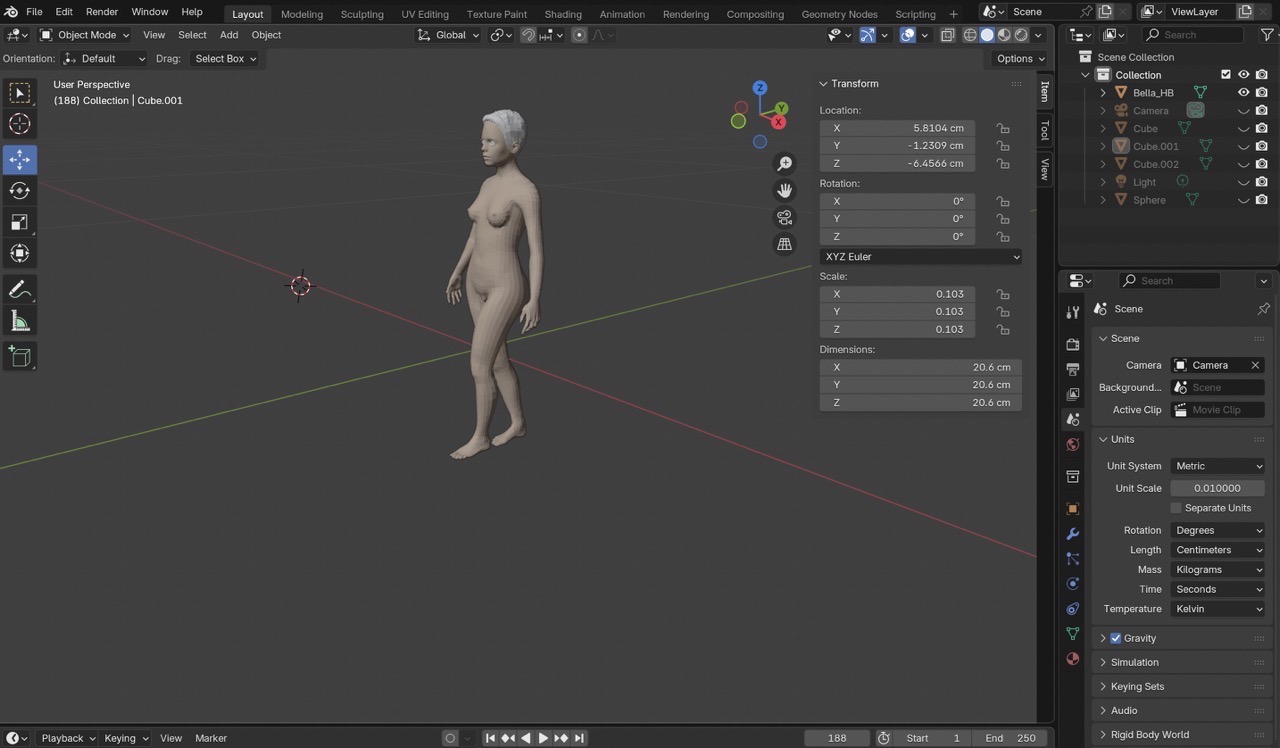Screen dimensions: 1280x748
Task: Choose the Annotate pencil tool
Action: (x=19, y=289)
